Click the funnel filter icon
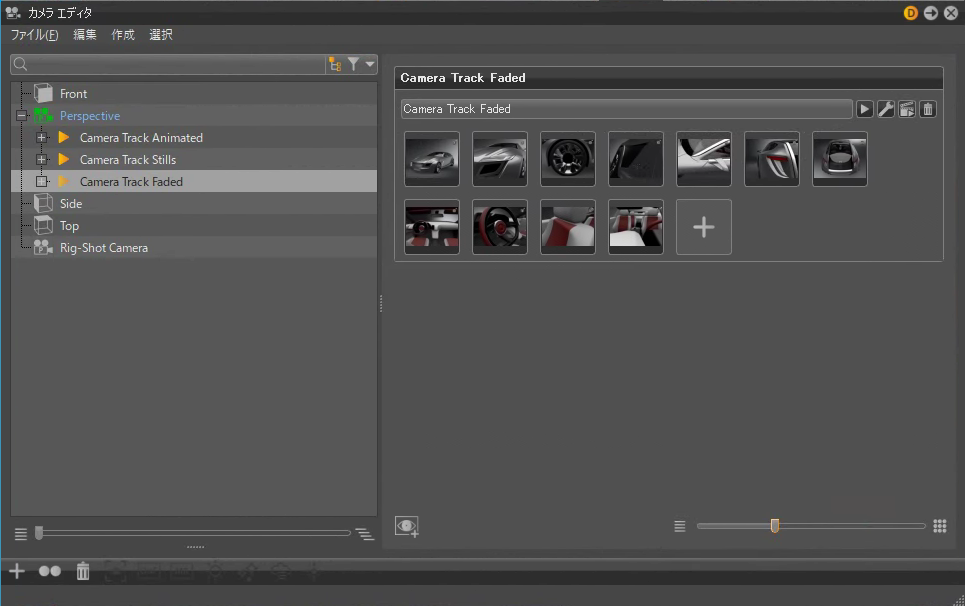Image resolution: width=965 pixels, height=606 pixels. pyautogui.click(x=353, y=64)
